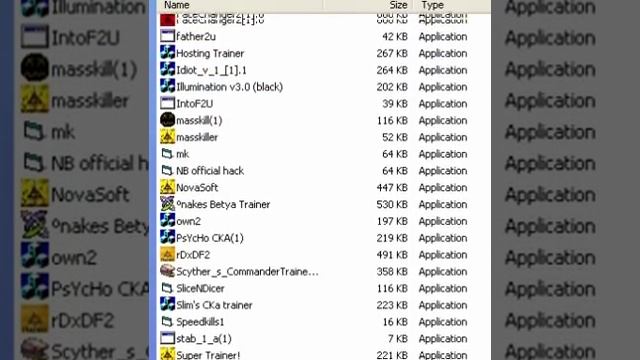Viewport: 640px width, 360px height.
Task: Click the 39 KB size of IntoF2U
Action: [x=395, y=104]
